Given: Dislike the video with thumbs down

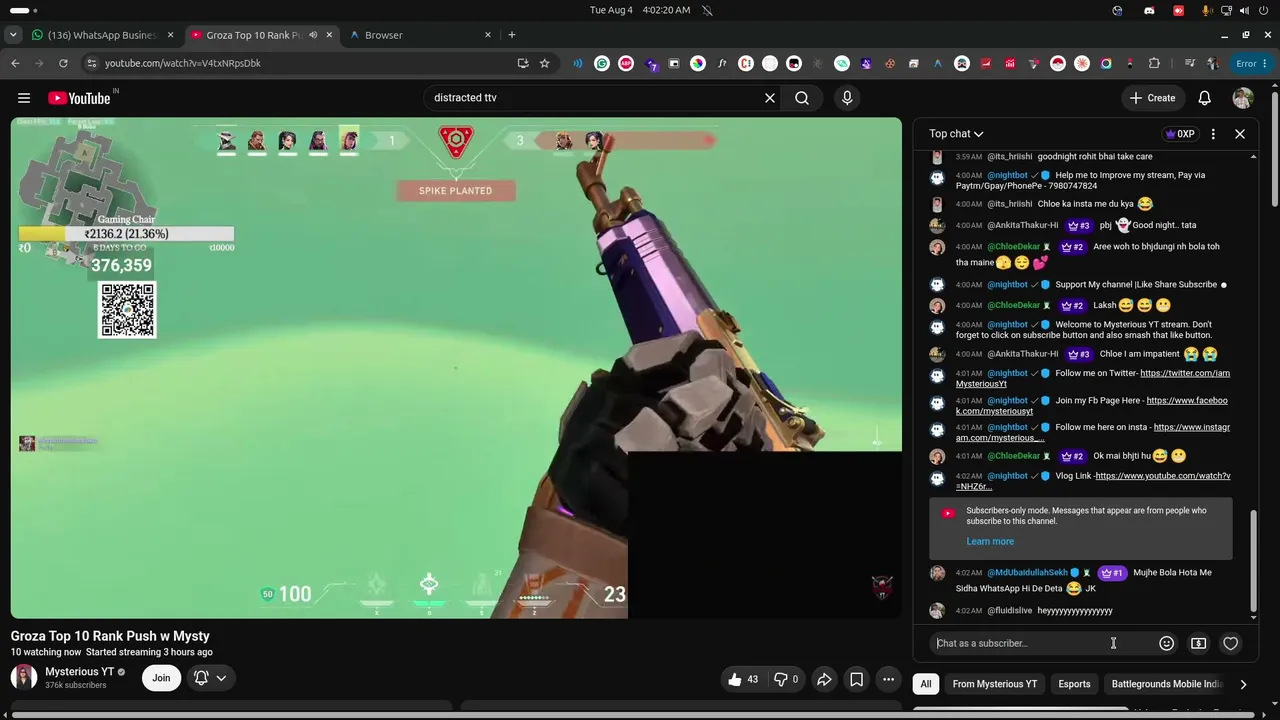Looking at the screenshot, I should [x=787, y=679].
